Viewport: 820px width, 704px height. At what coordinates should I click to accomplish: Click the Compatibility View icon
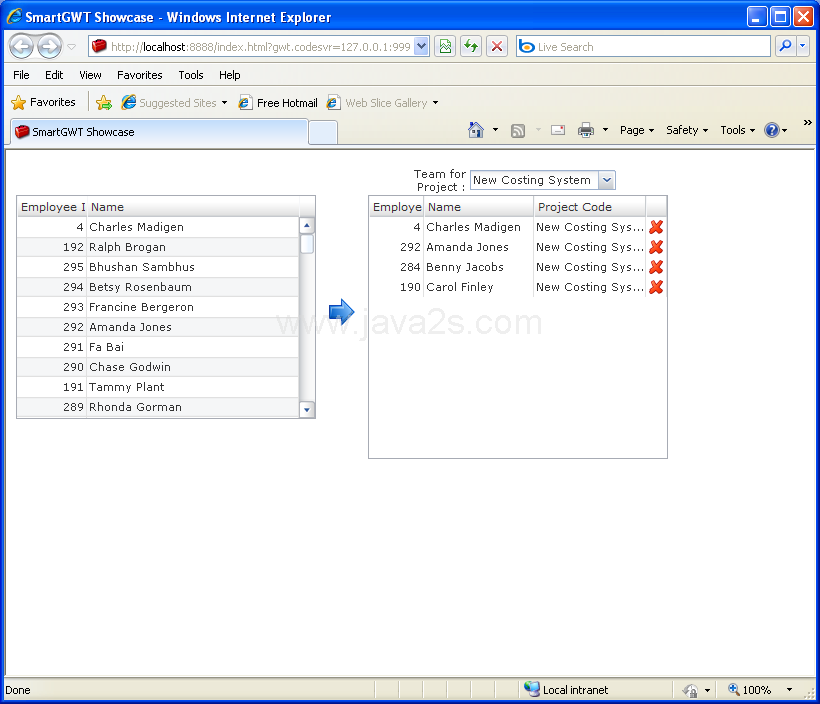click(x=445, y=47)
